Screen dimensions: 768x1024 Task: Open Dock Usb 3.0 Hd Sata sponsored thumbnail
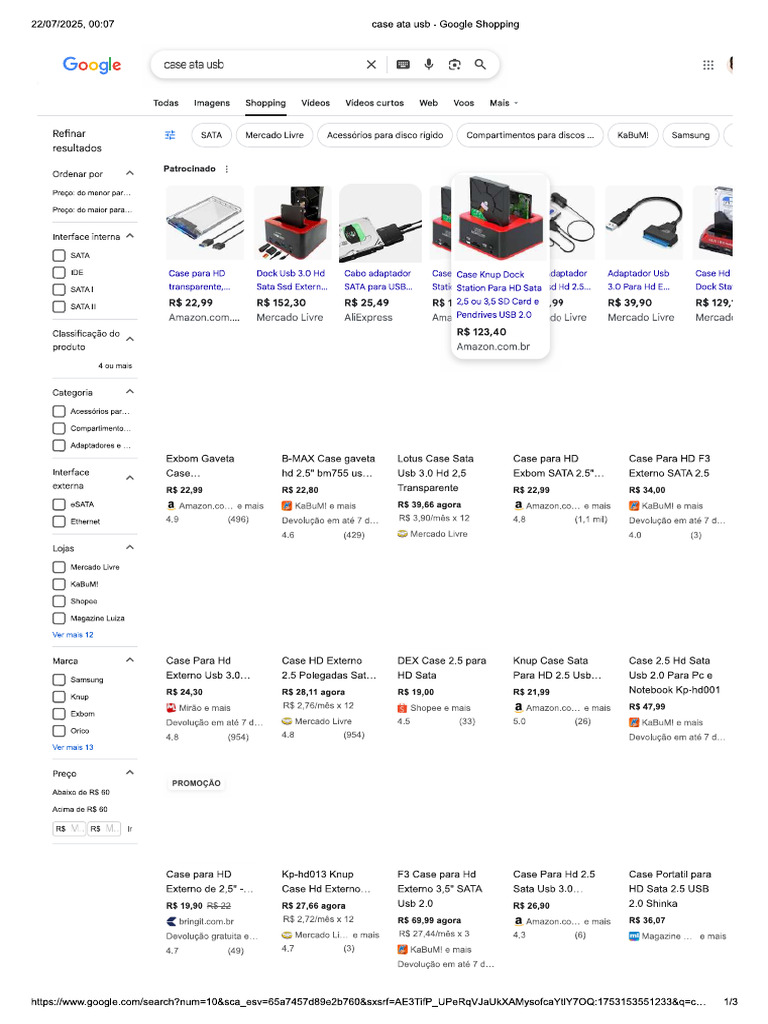293,223
